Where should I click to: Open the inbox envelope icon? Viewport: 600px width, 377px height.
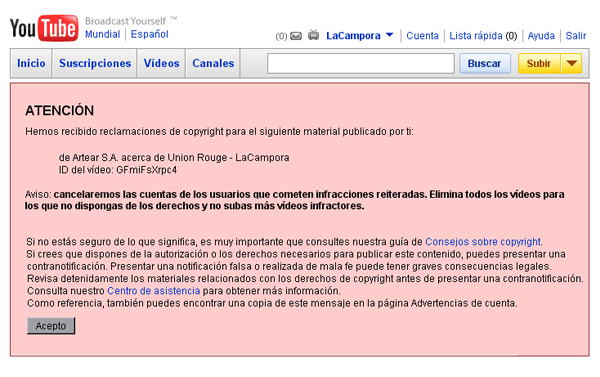pyautogui.click(x=296, y=36)
